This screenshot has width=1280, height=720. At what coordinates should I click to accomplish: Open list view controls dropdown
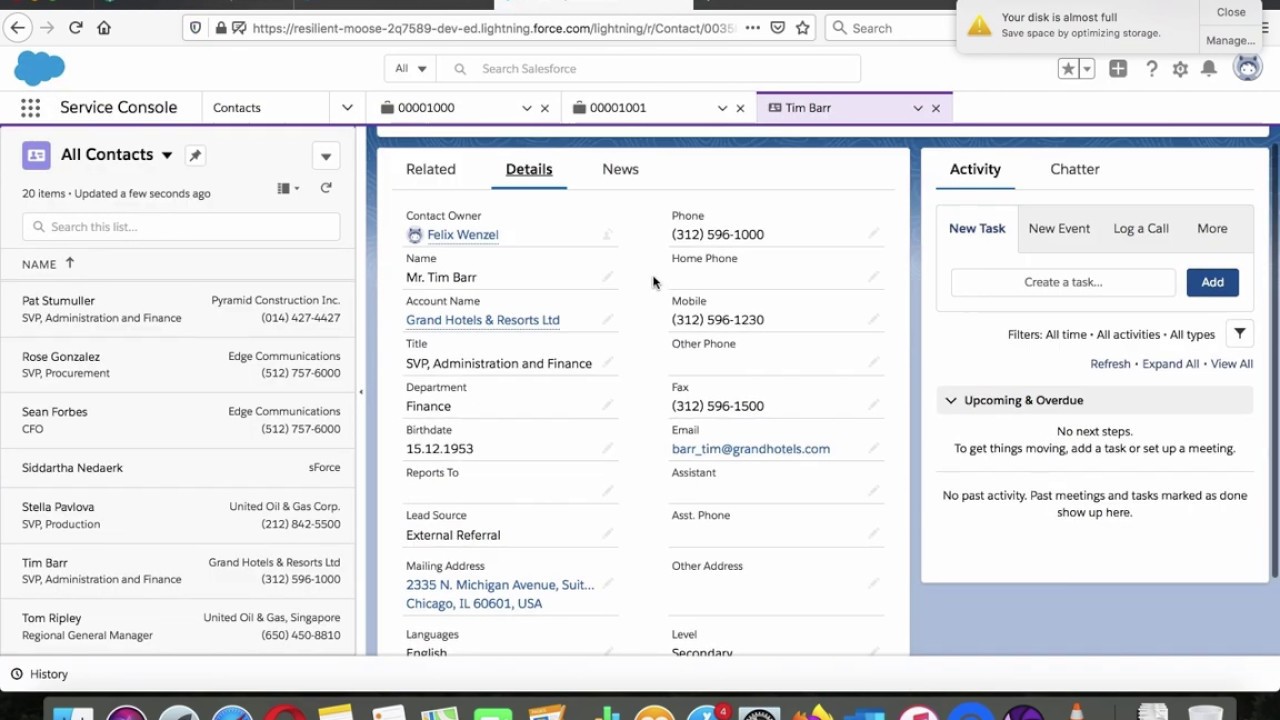pos(326,156)
